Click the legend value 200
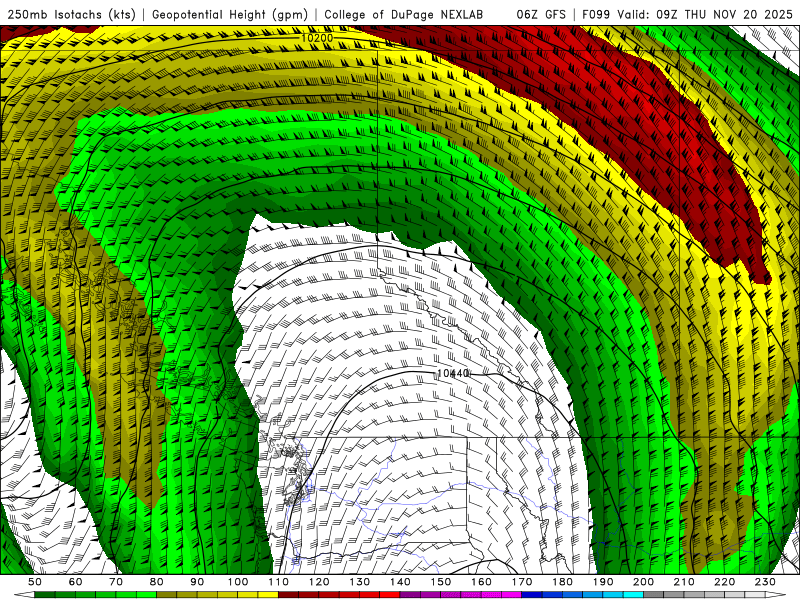 pyautogui.click(x=643, y=582)
